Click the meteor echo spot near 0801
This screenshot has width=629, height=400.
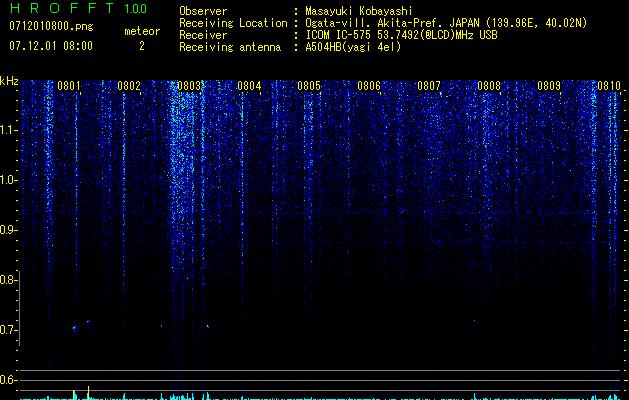75,328
